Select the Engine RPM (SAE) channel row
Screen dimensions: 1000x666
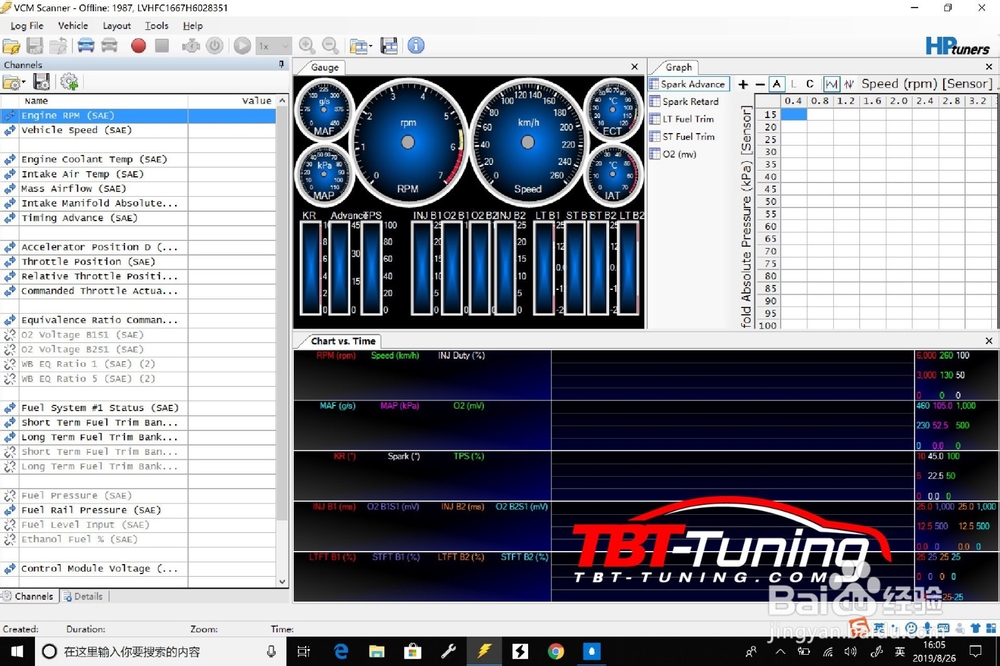[138, 115]
